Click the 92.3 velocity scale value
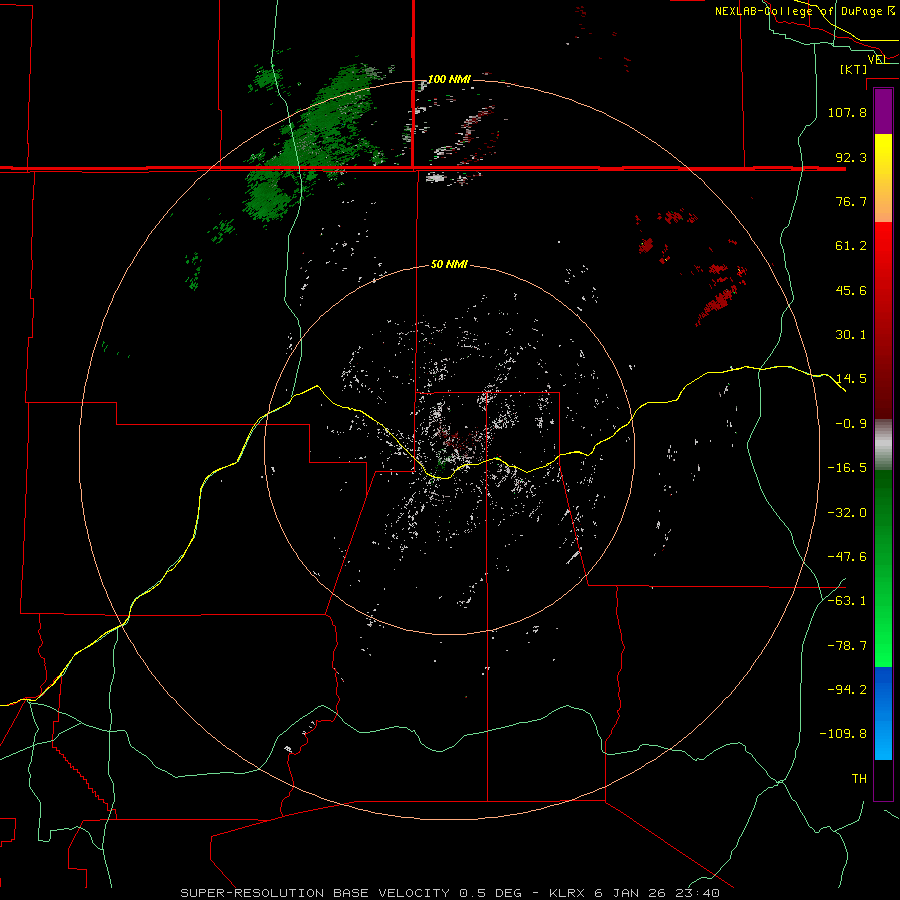 pos(851,157)
